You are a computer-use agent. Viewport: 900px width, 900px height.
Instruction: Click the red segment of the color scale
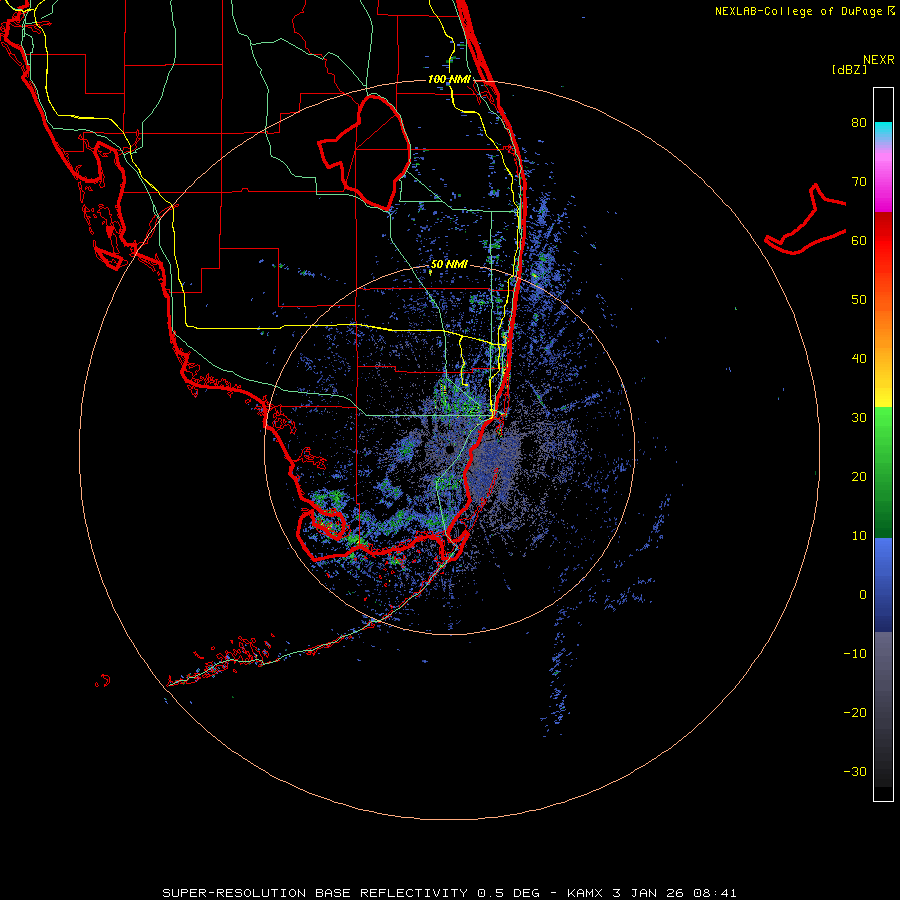pyautogui.click(x=883, y=242)
